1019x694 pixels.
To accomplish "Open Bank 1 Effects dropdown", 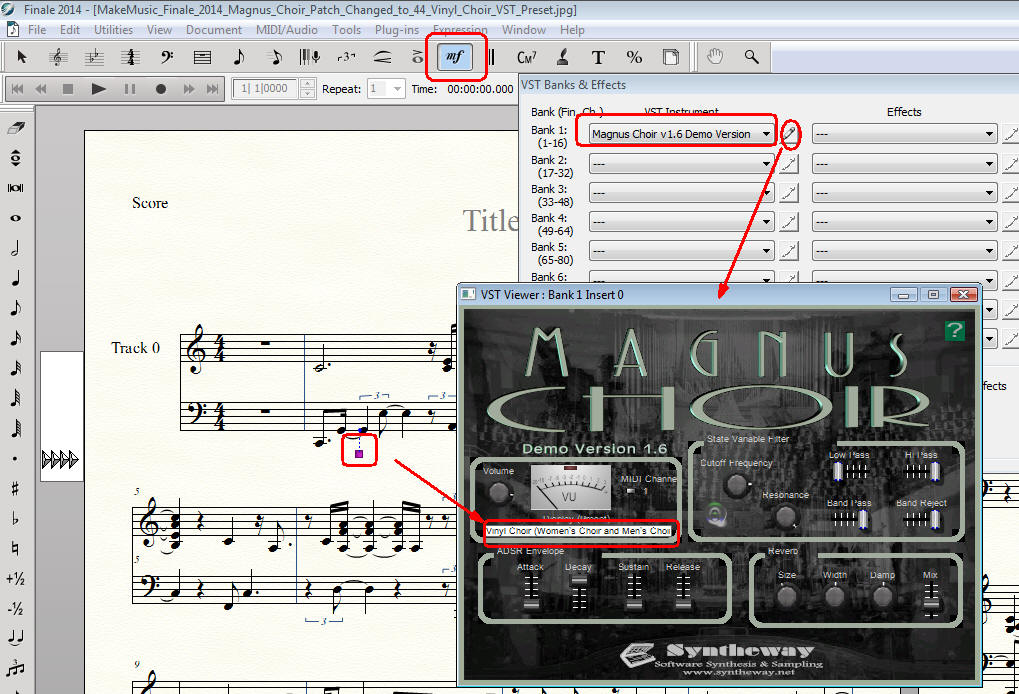I will (904, 135).
